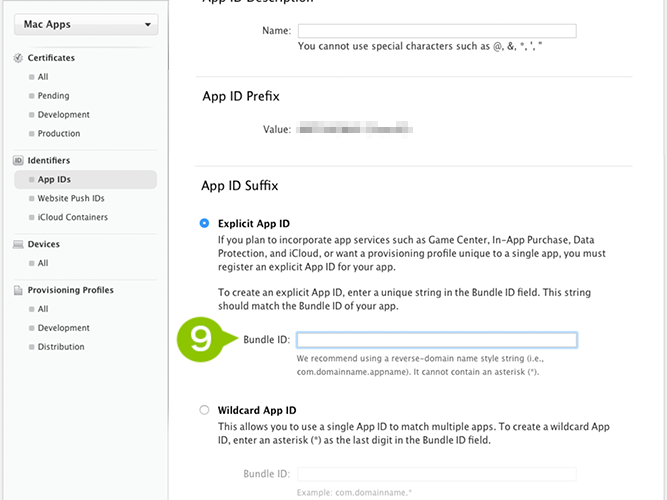The width and height of the screenshot is (667, 500).
Task: Click the Devices heading
Action: [43, 244]
